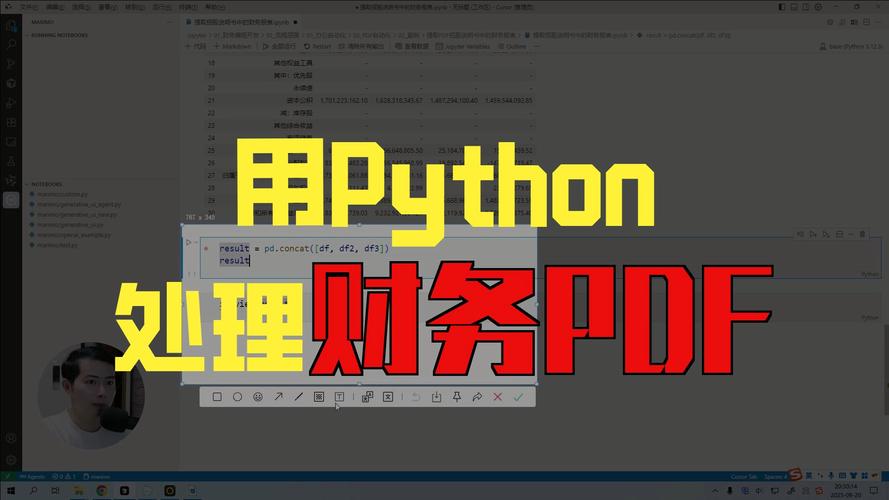Click Cursor Tab in status bar
The image size is (889, 500).
point(744,477)
